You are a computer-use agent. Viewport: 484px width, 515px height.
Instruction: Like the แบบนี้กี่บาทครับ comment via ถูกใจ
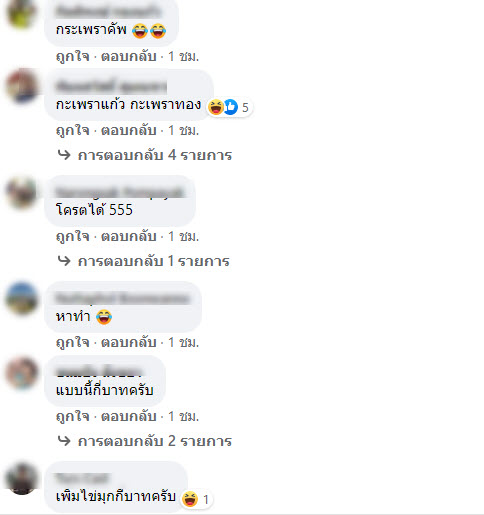point(73,416)
